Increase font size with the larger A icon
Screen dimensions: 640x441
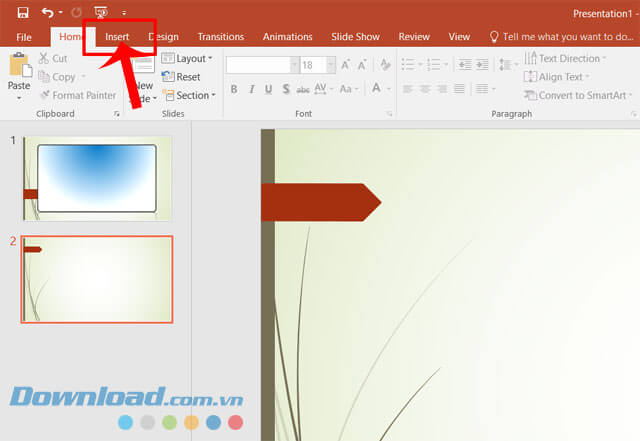point(345,65)
